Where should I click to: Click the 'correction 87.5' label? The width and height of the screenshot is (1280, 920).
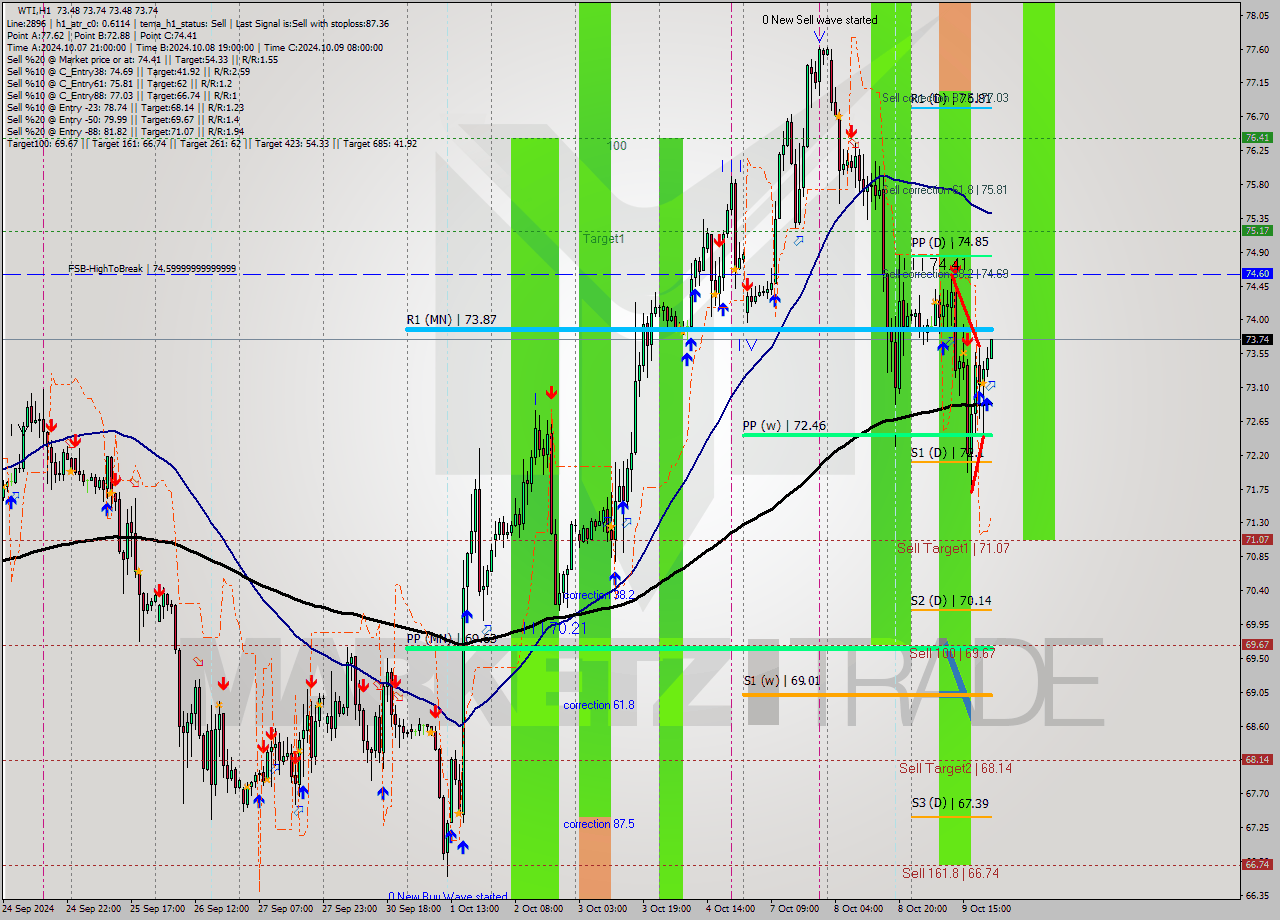point(598,824)
